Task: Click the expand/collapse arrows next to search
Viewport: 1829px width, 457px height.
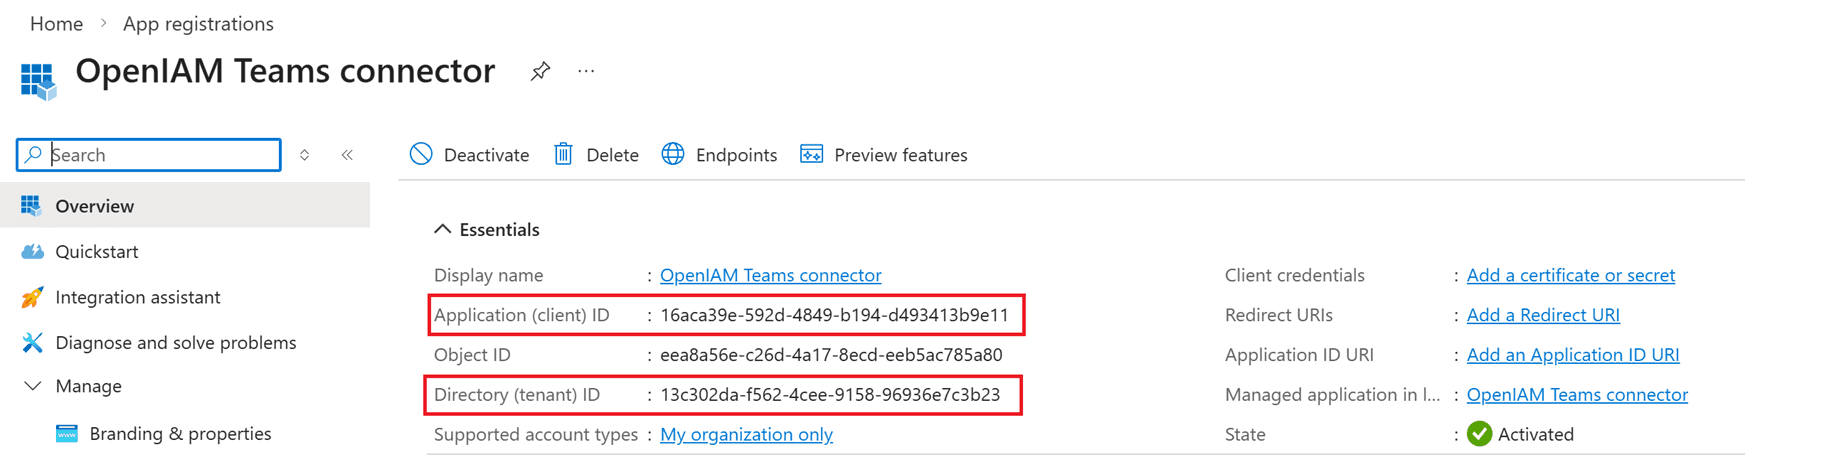Action: click(305, 155)
